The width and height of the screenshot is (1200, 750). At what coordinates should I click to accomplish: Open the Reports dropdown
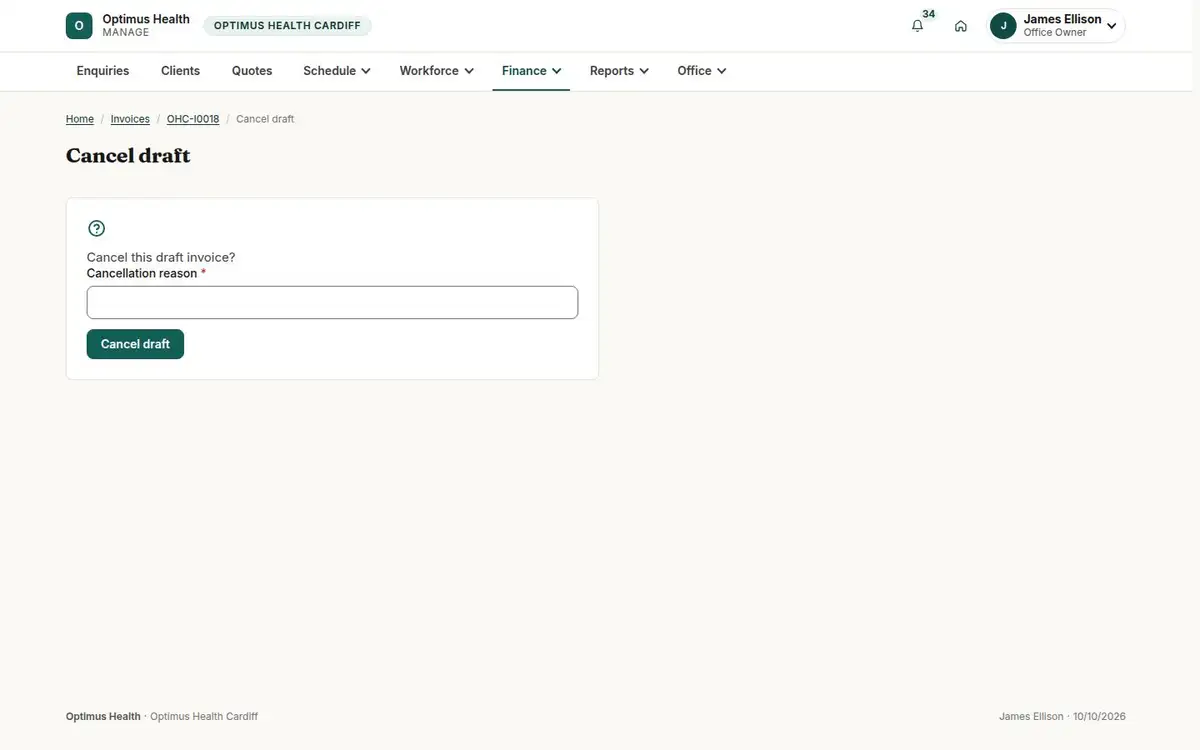click(619, 71)
